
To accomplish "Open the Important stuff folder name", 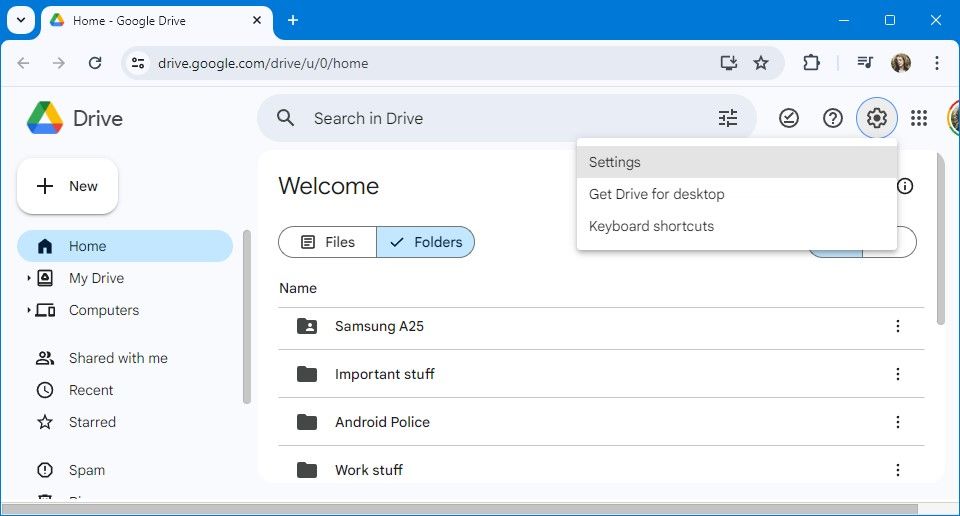I will point(384,374).
